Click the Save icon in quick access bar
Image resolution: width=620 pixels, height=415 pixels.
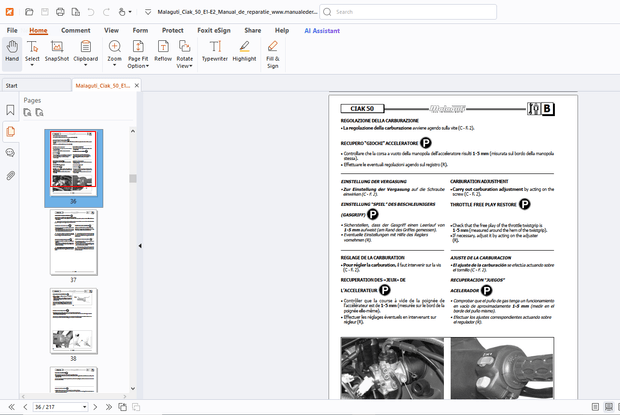pyautogui.click(x=45, y=12)
